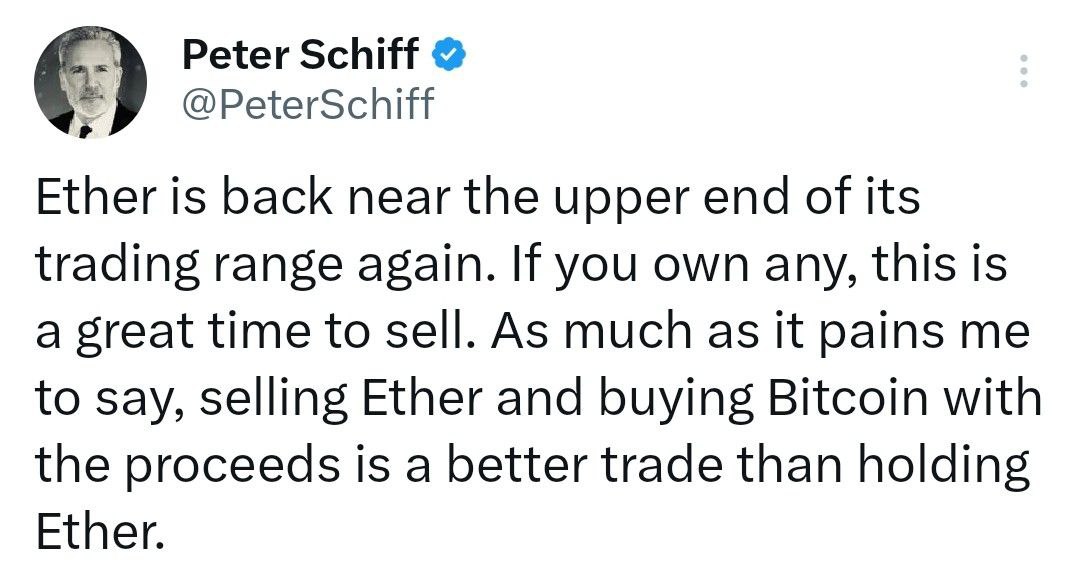This screenshot has height=583, width=1080.
Task: Open Peter Schiff's profile avatar photo
Action: [x=90, y=82]
